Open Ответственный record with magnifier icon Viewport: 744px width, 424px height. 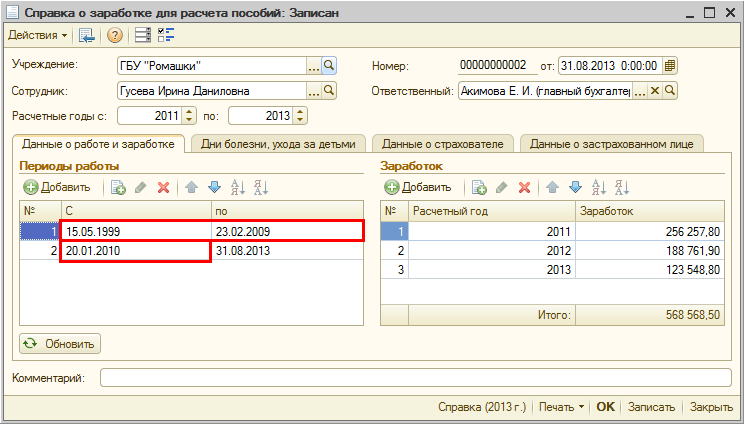tap(670, 91)
